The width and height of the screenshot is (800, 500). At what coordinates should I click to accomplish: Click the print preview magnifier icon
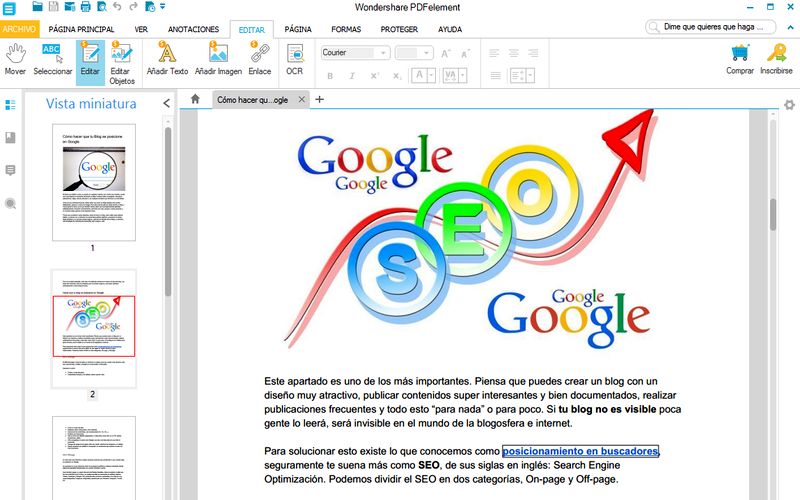tap(102, 7)
